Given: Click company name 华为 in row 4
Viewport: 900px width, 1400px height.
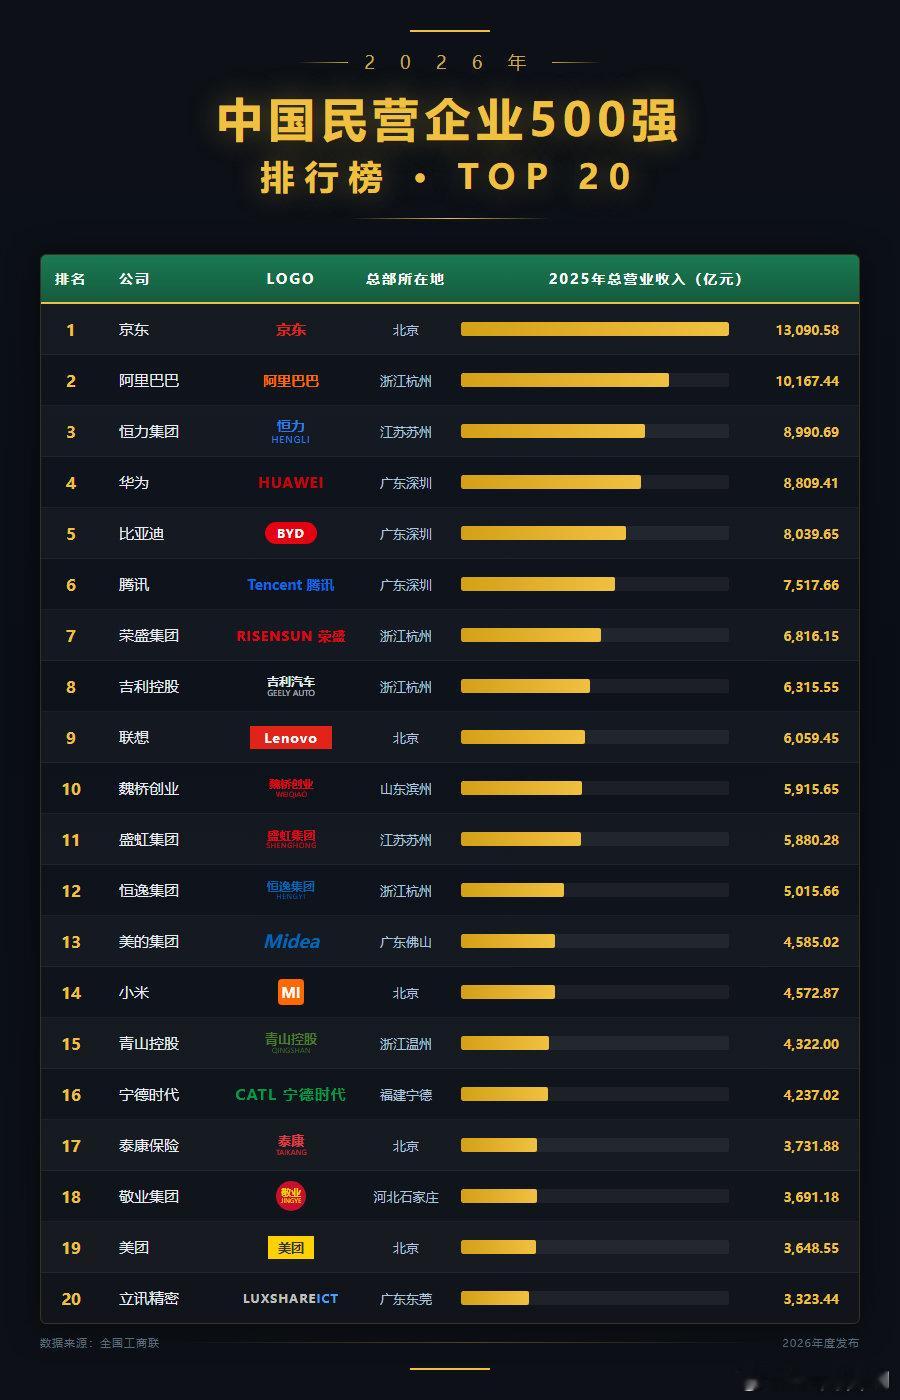Looking at the screenshot, I should click(x=134, y=482).
